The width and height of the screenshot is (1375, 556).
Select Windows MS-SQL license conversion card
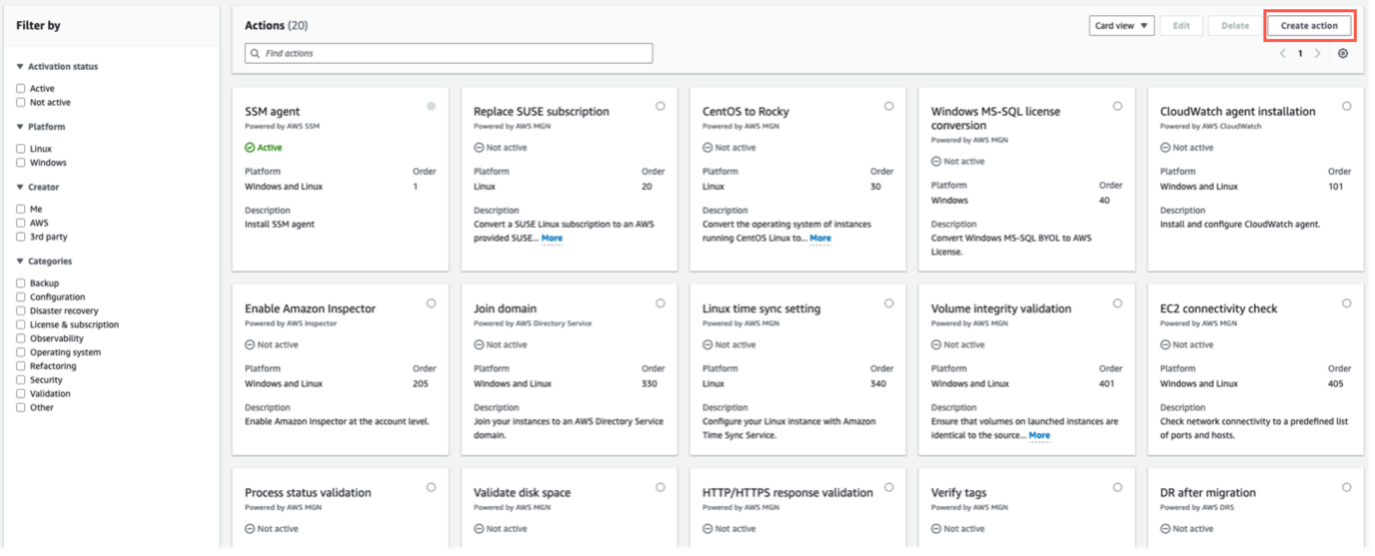[x=1118, y=106]
